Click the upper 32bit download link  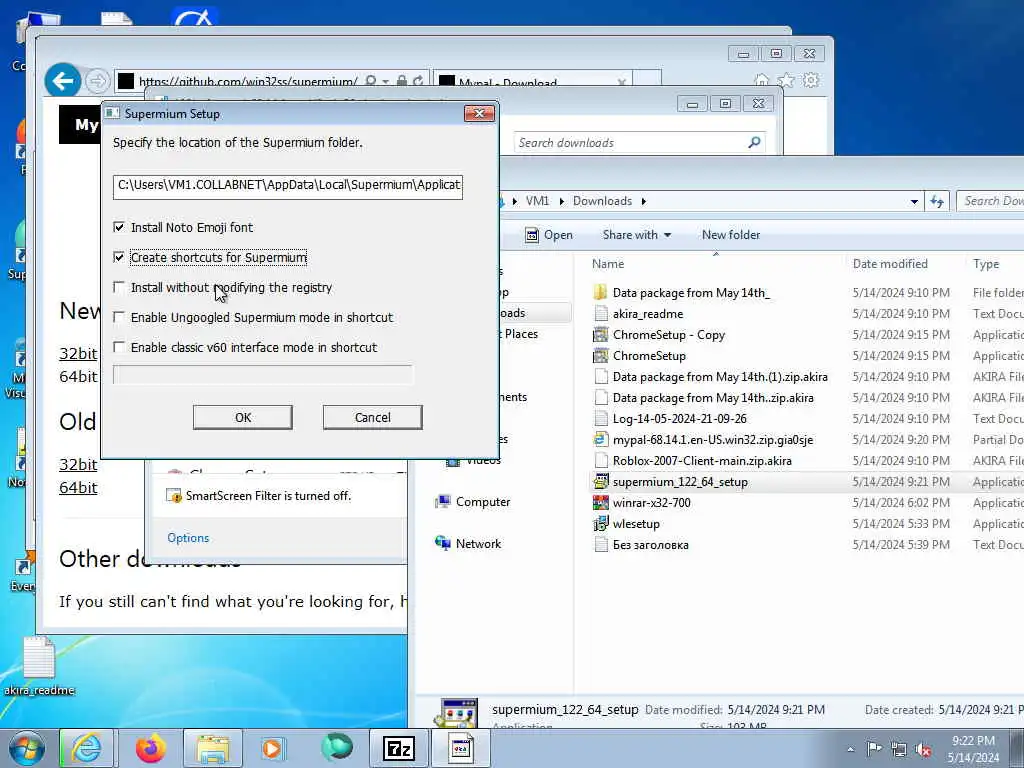coord(78,353)
